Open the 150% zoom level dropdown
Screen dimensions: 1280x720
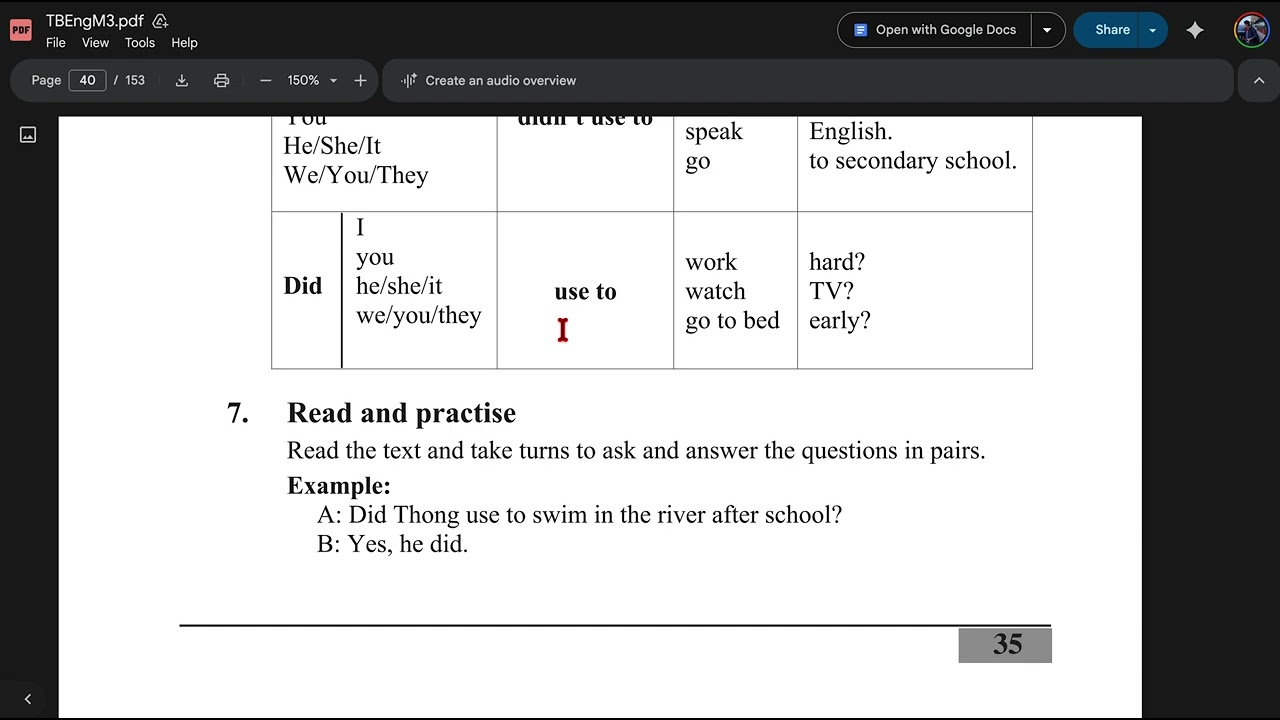tap(312, 81)
